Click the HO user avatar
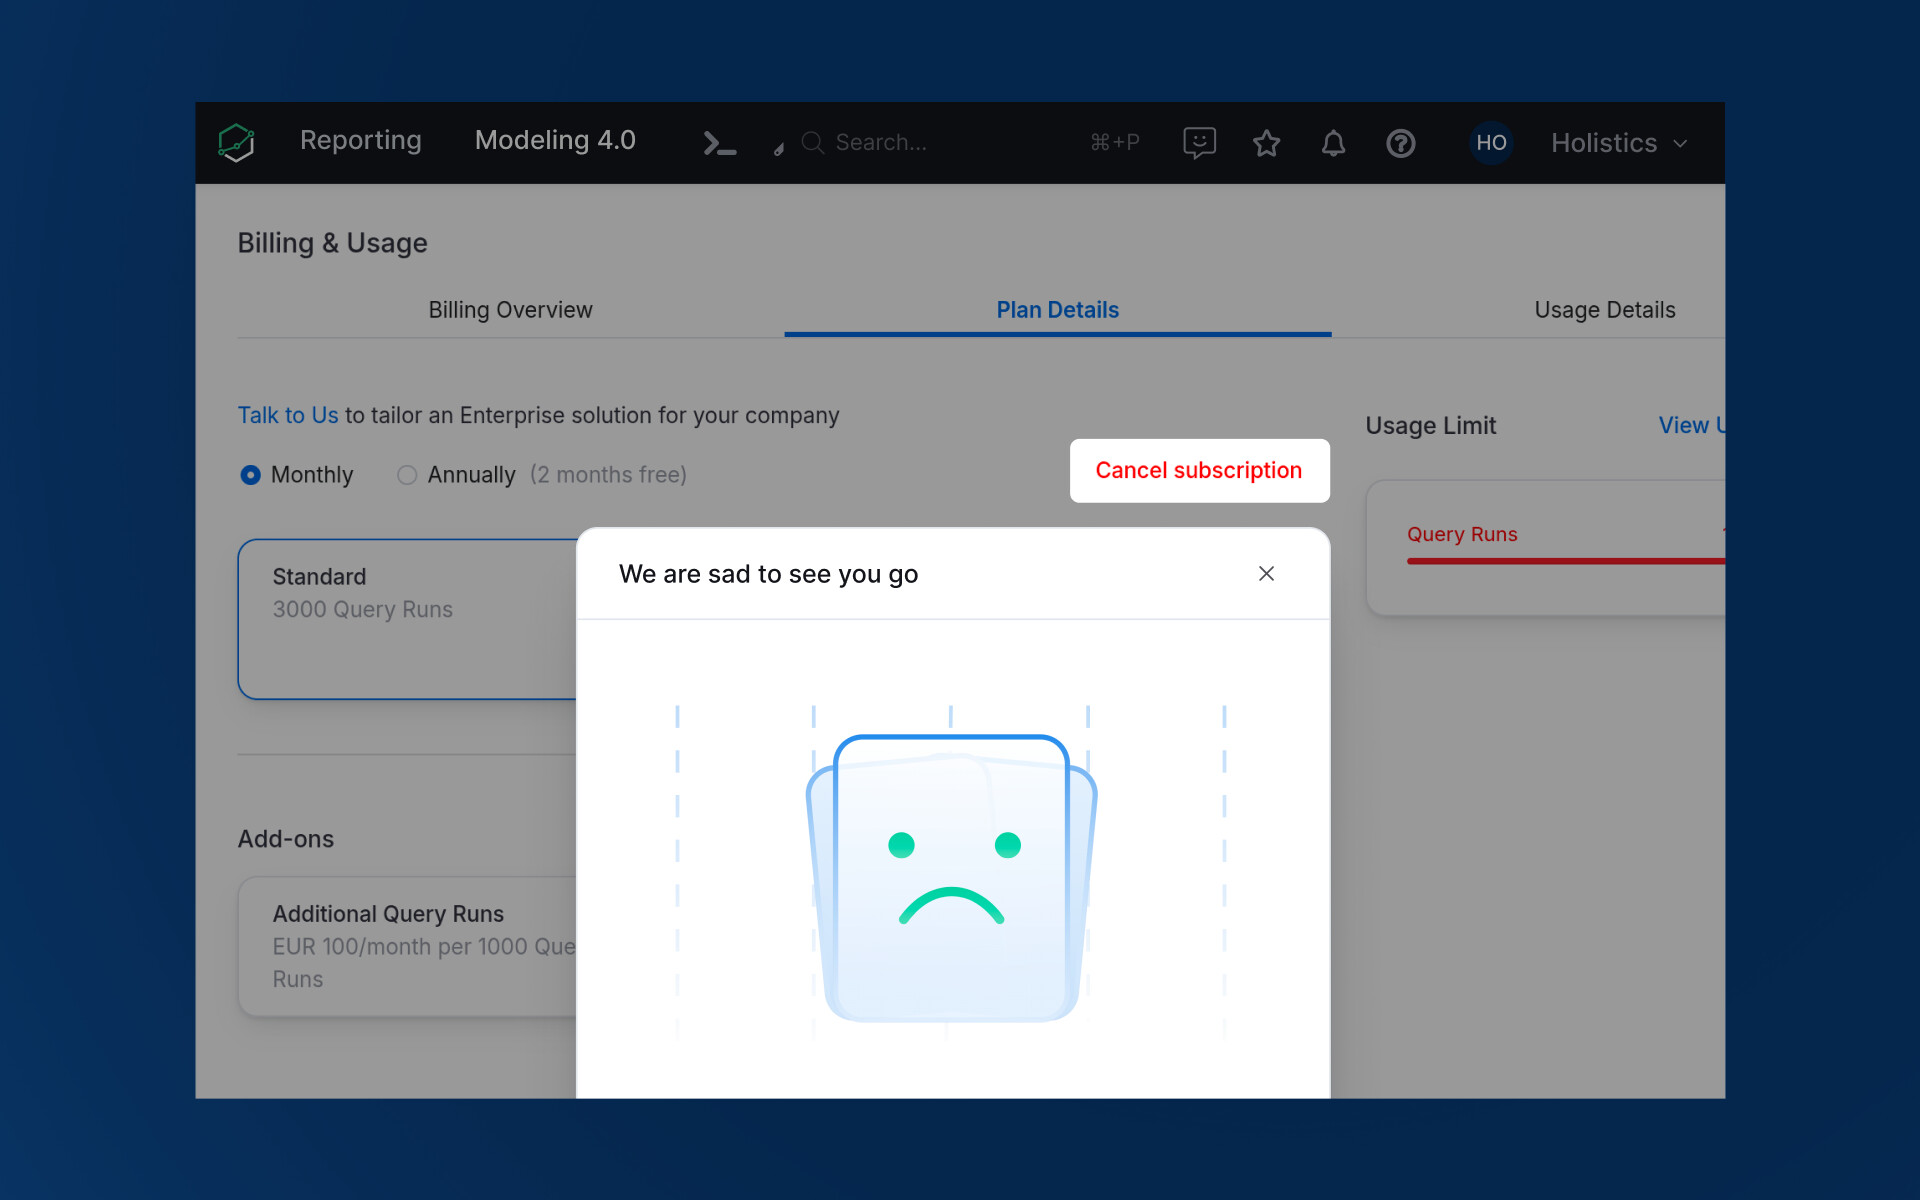This screenshot has width=1920, height=1200. [x=1490, y=143]
